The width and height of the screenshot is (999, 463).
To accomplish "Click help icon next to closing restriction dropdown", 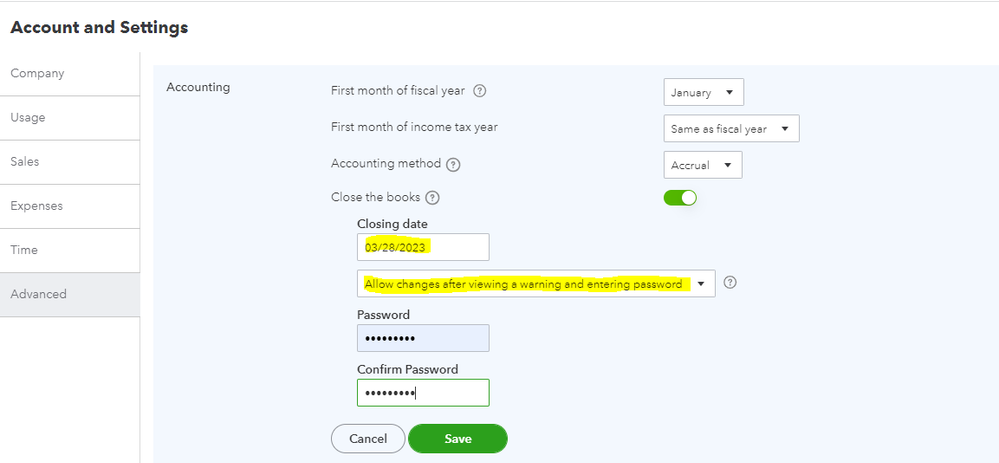I will pos(730,283).
